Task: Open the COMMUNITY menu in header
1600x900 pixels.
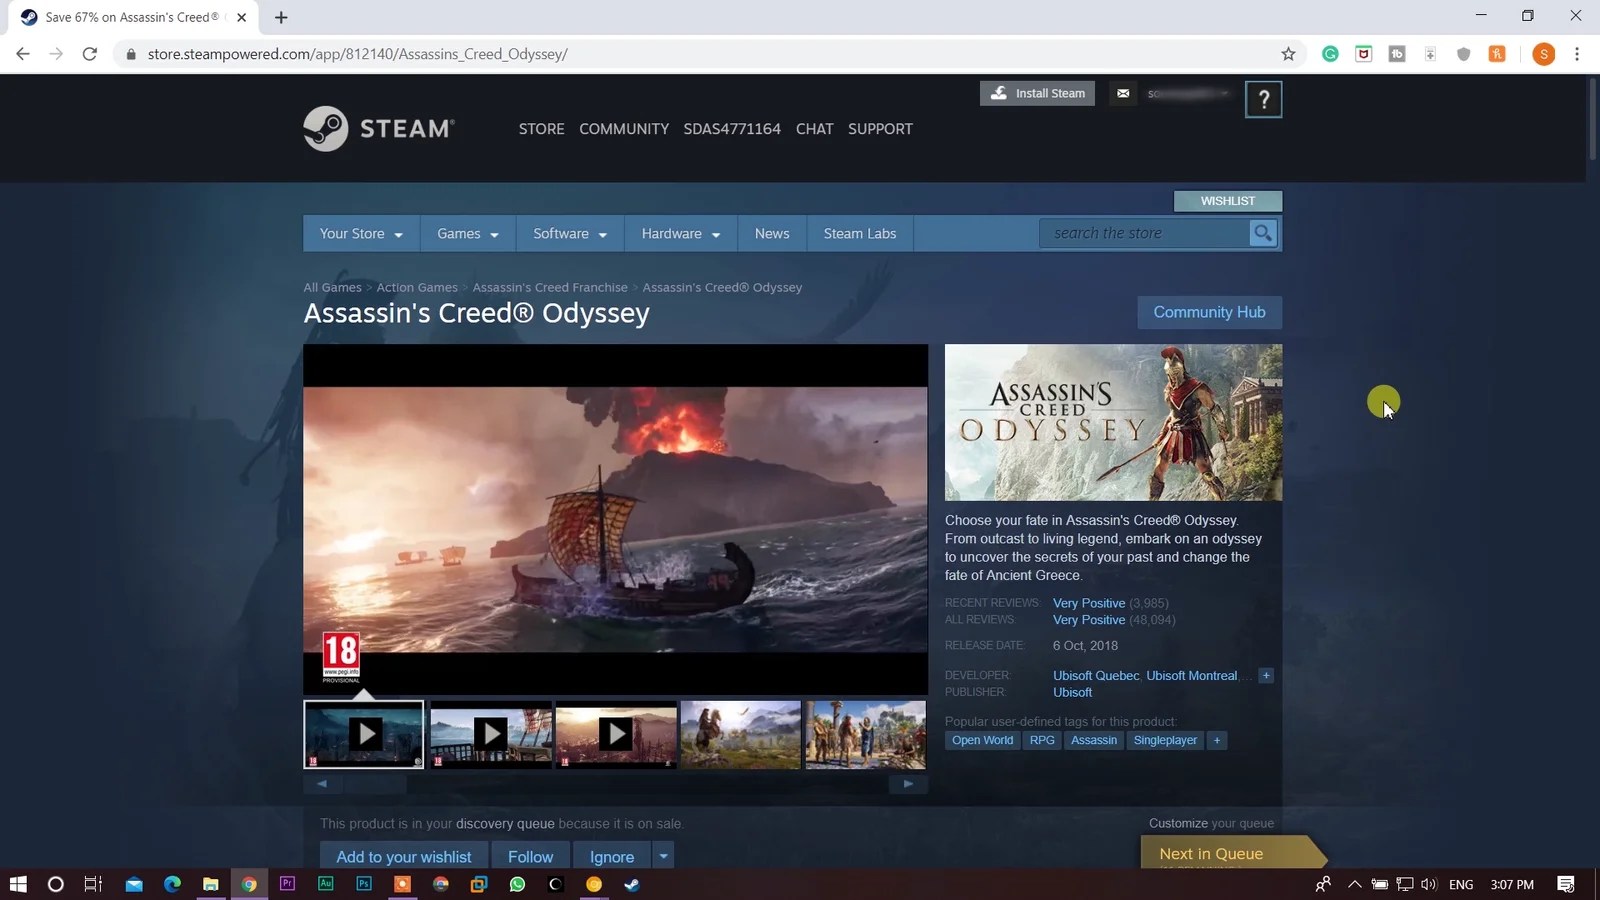Action: pyautogui.click(x=624, y=129)
